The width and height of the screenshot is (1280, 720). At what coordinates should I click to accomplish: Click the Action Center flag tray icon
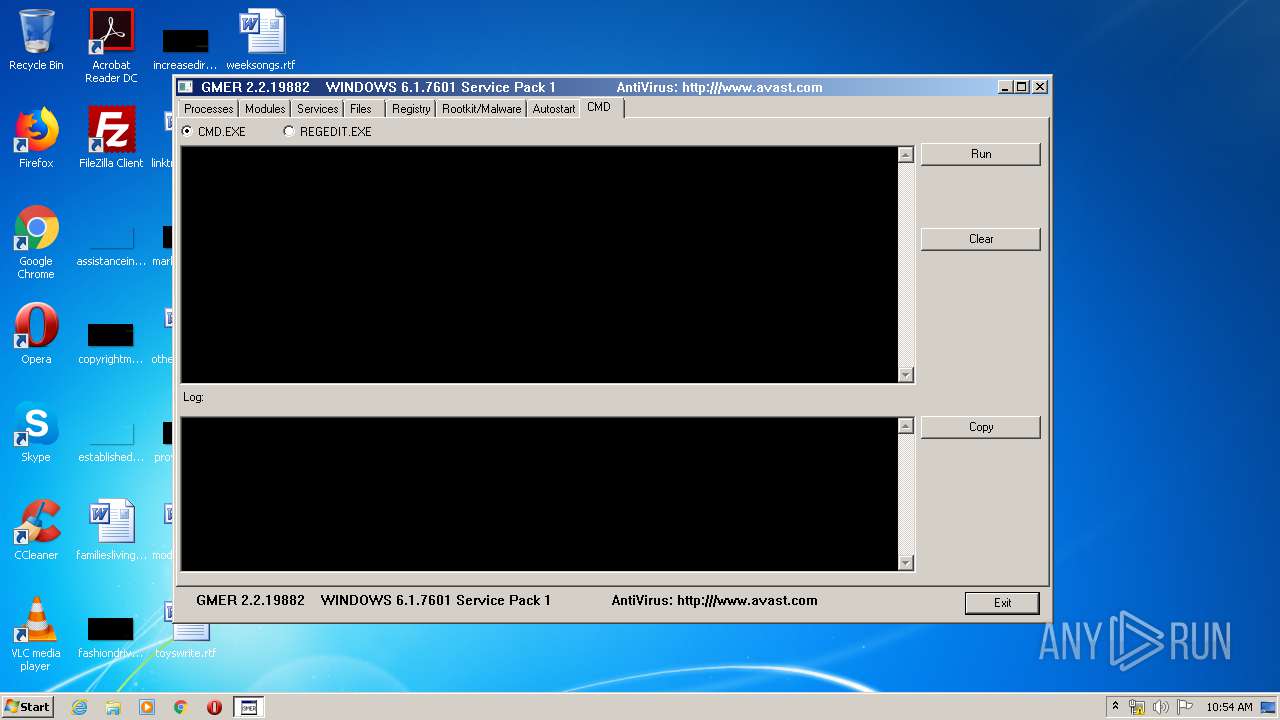[x=1184, y=707]
